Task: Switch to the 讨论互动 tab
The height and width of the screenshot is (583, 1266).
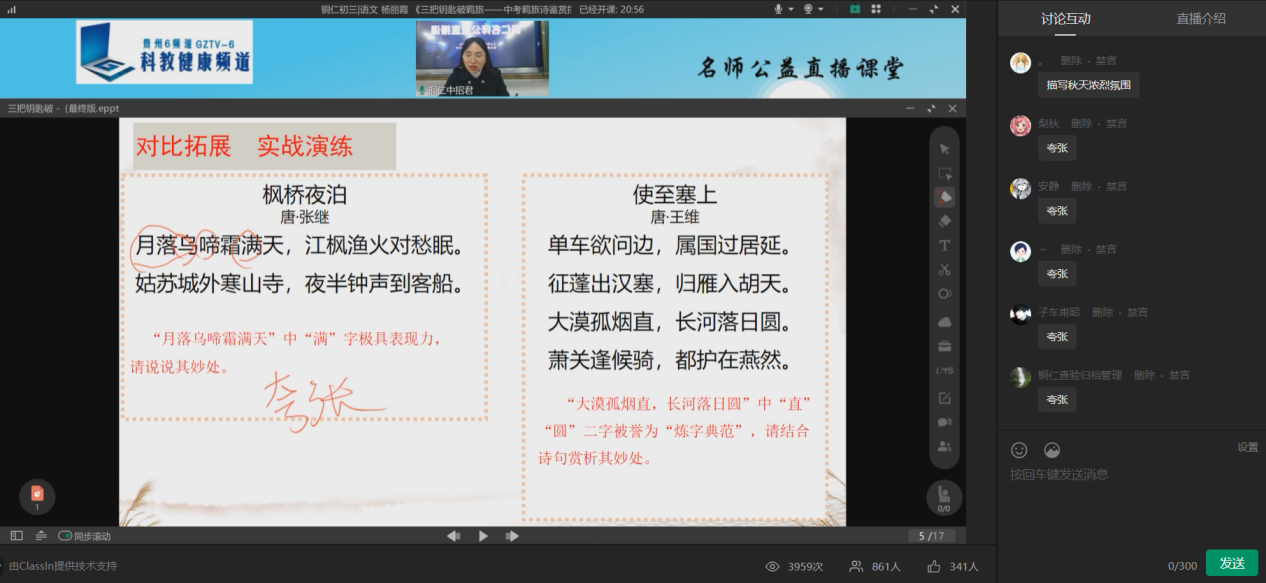Action: 1065,18
